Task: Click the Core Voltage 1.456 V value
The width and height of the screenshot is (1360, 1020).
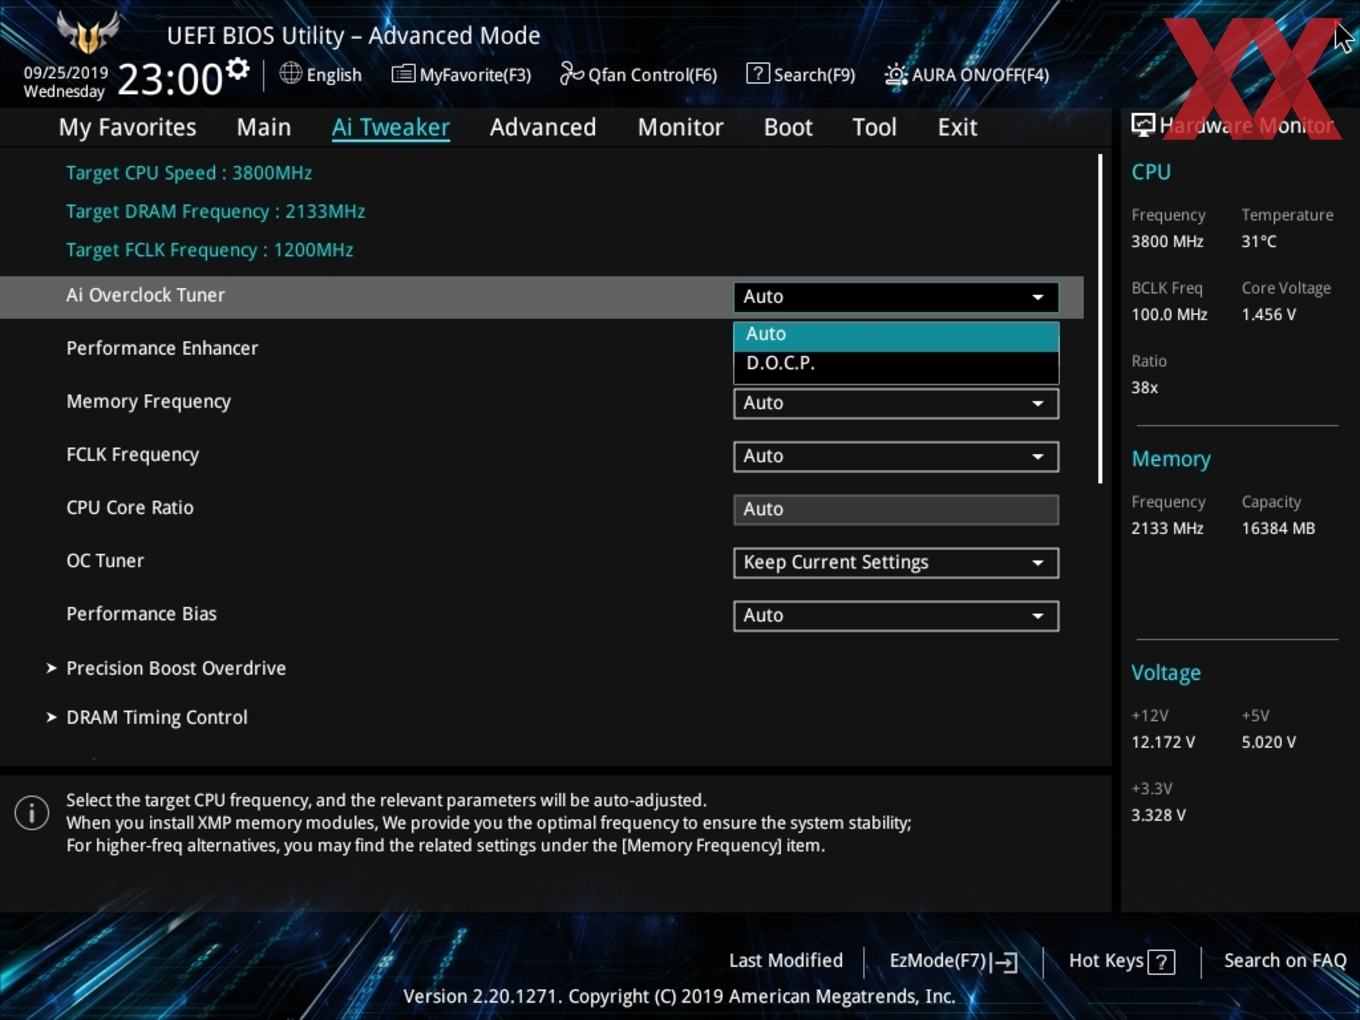Action: coord(1268,314)
